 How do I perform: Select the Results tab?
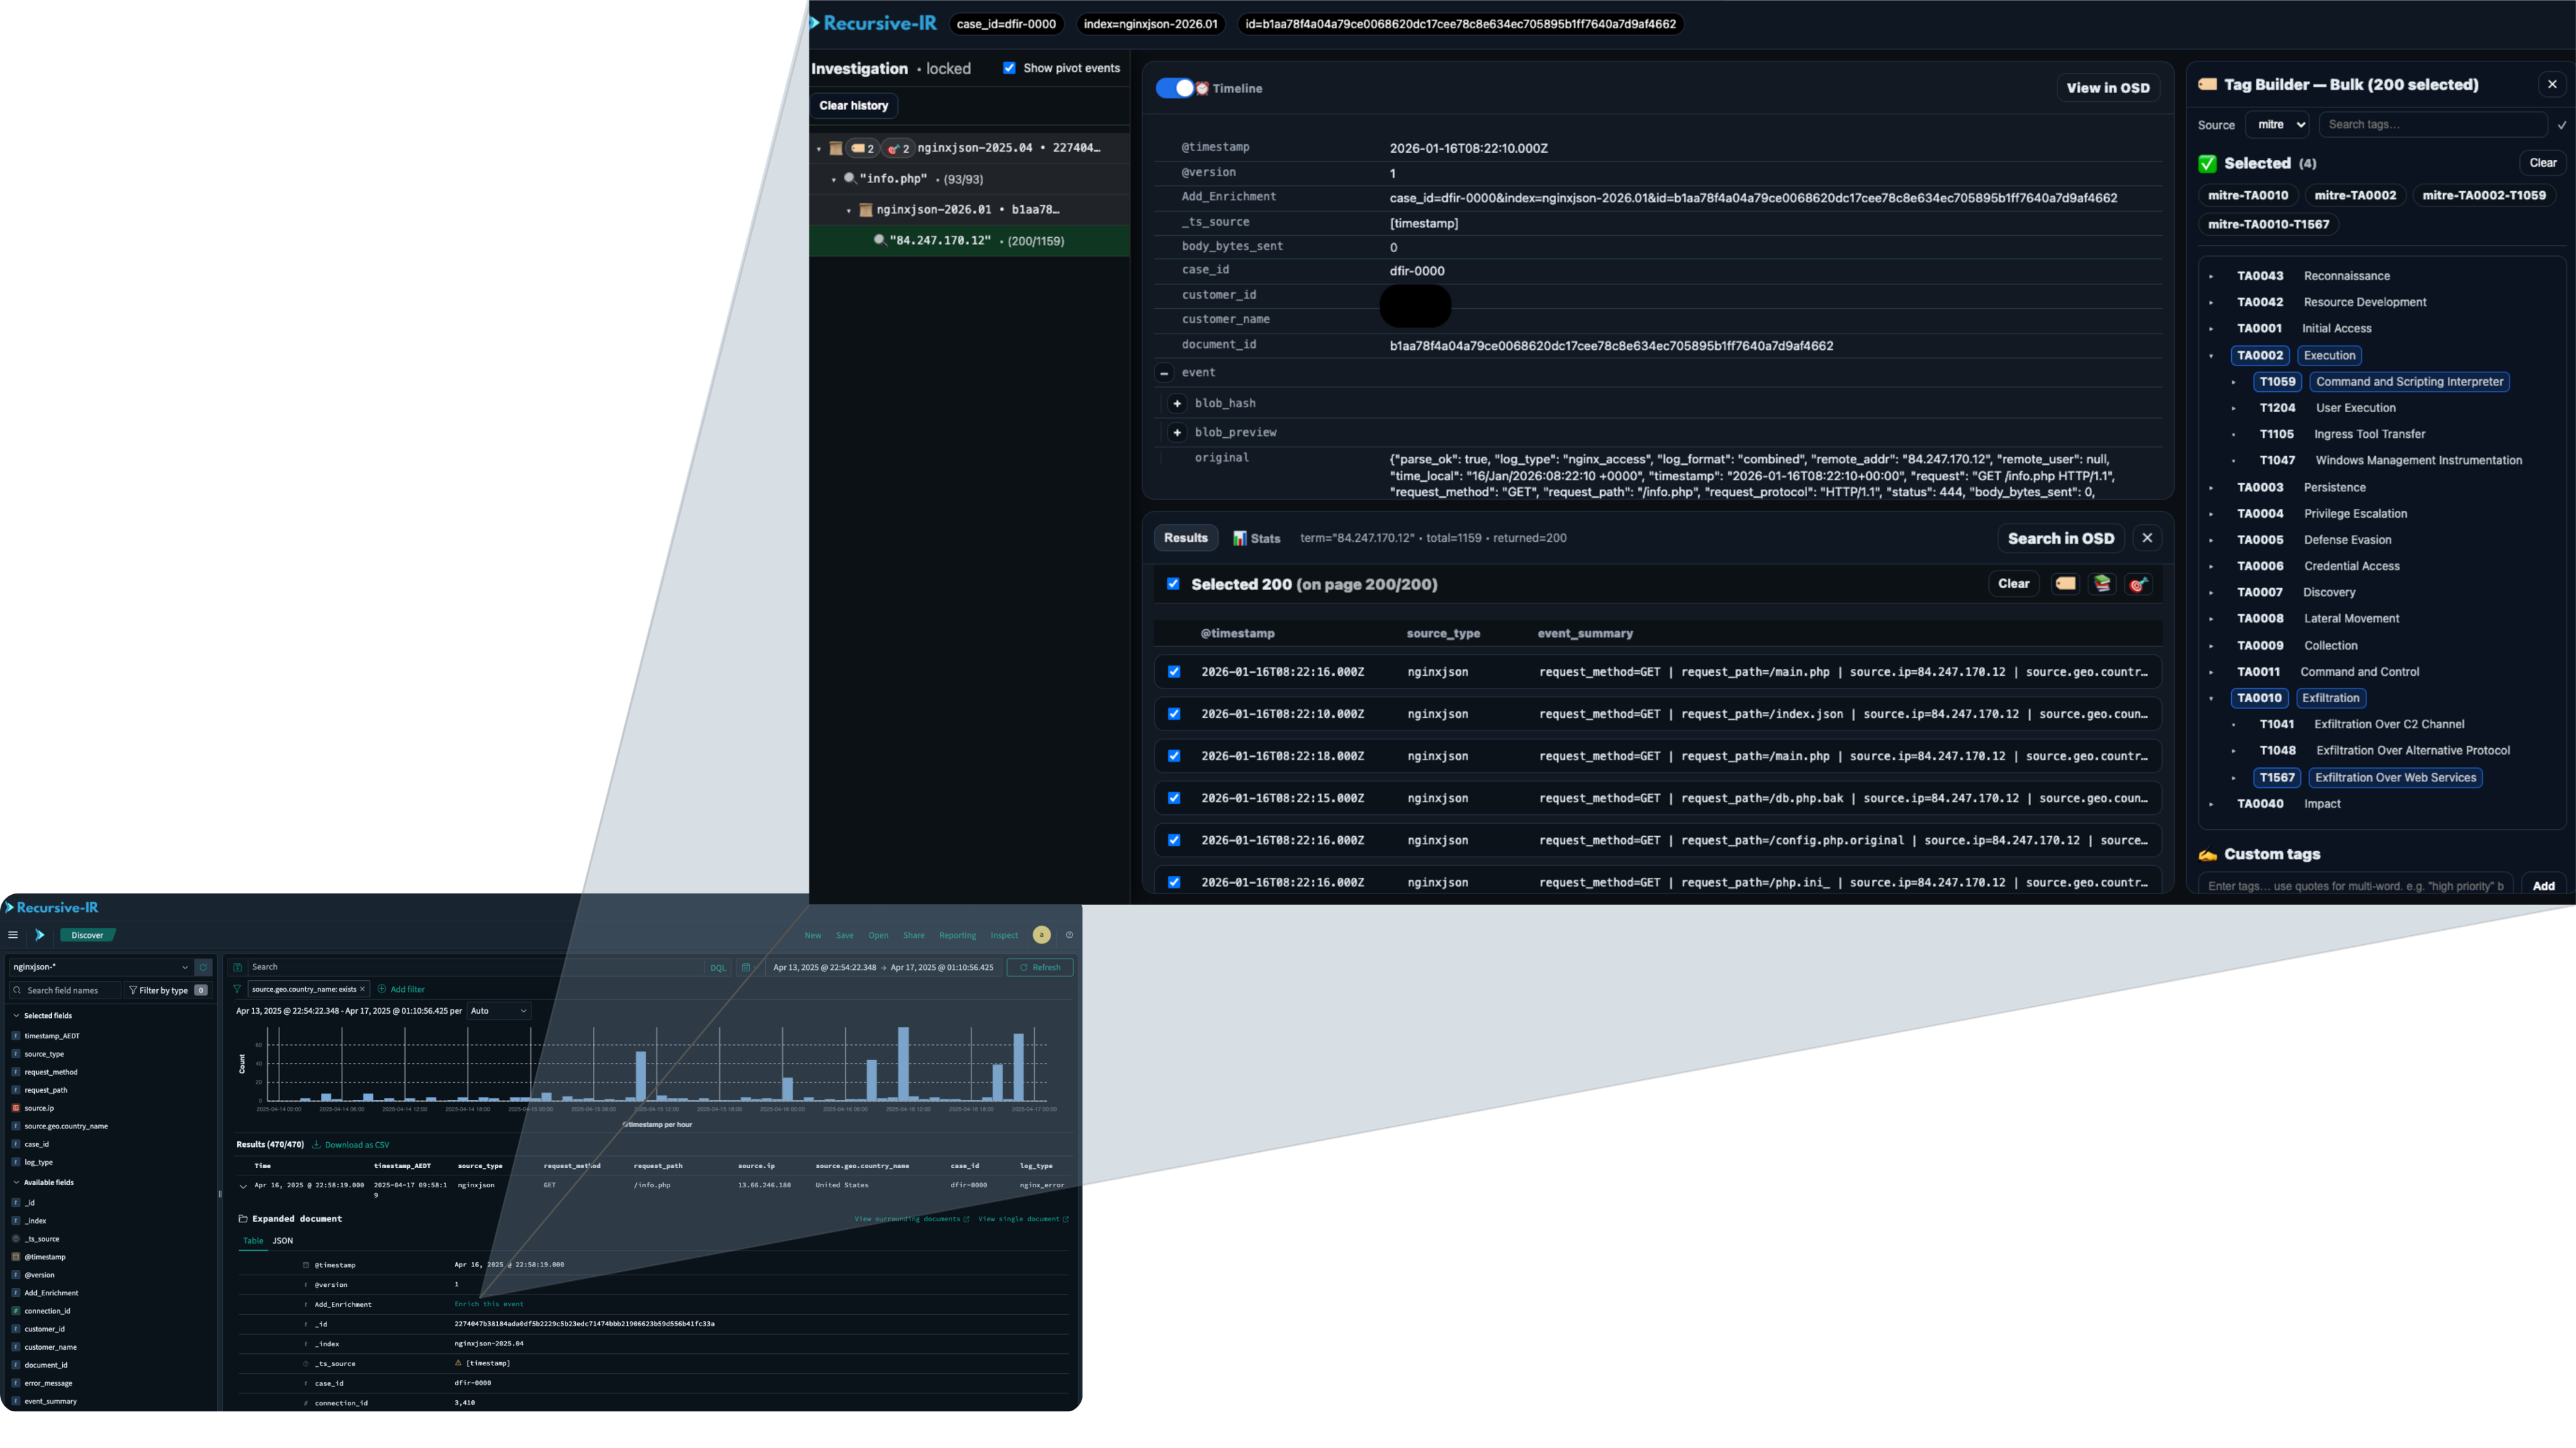coord(1186,538)
